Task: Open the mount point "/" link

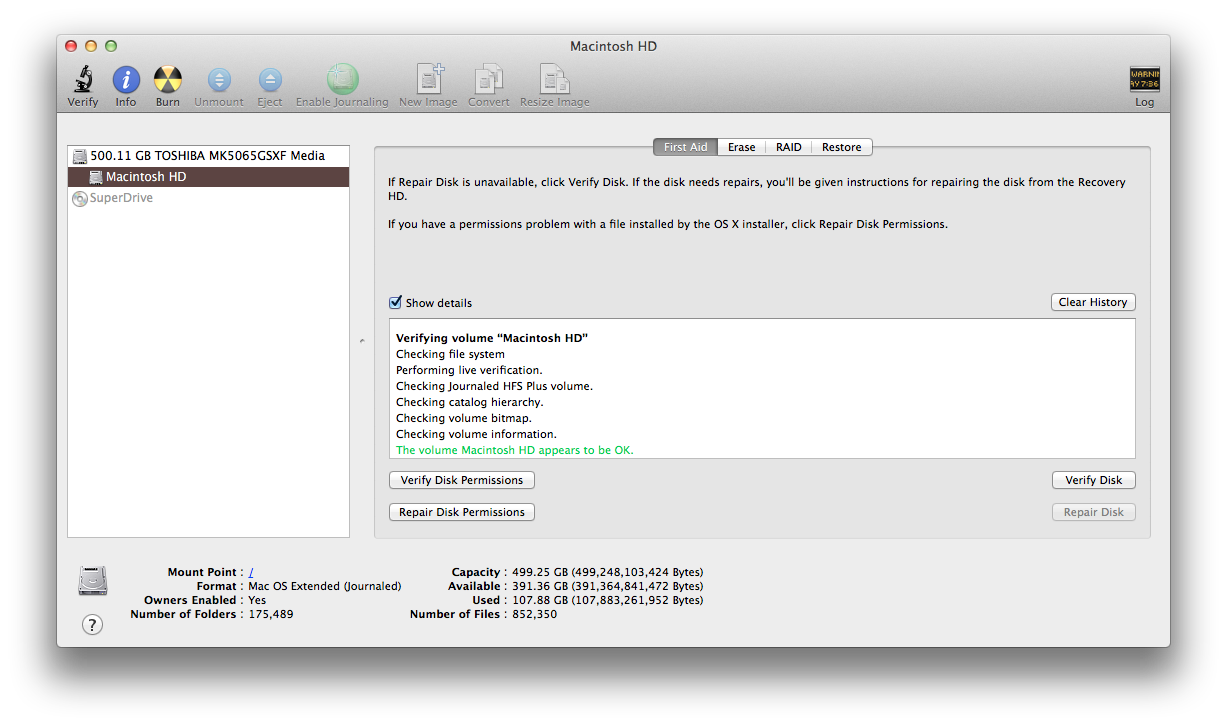Action: click(251, 572)
